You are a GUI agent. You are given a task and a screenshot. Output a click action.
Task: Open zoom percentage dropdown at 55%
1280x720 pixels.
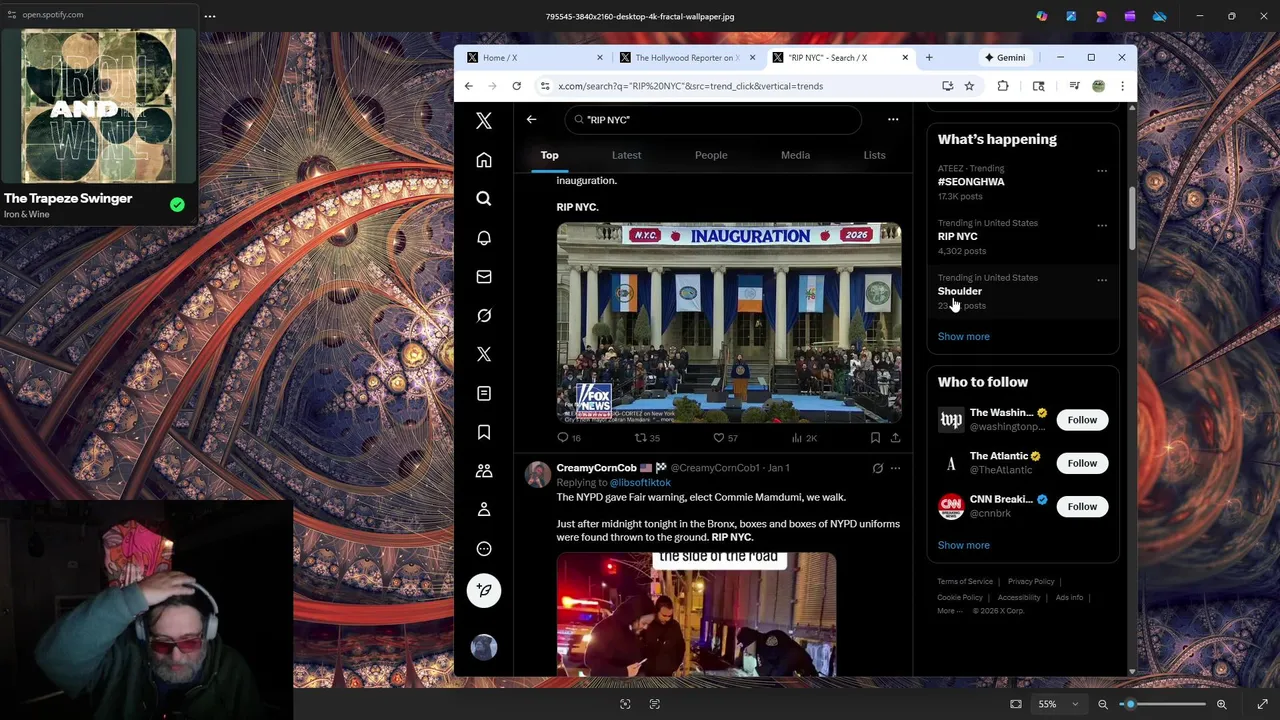click(1058, 704)
